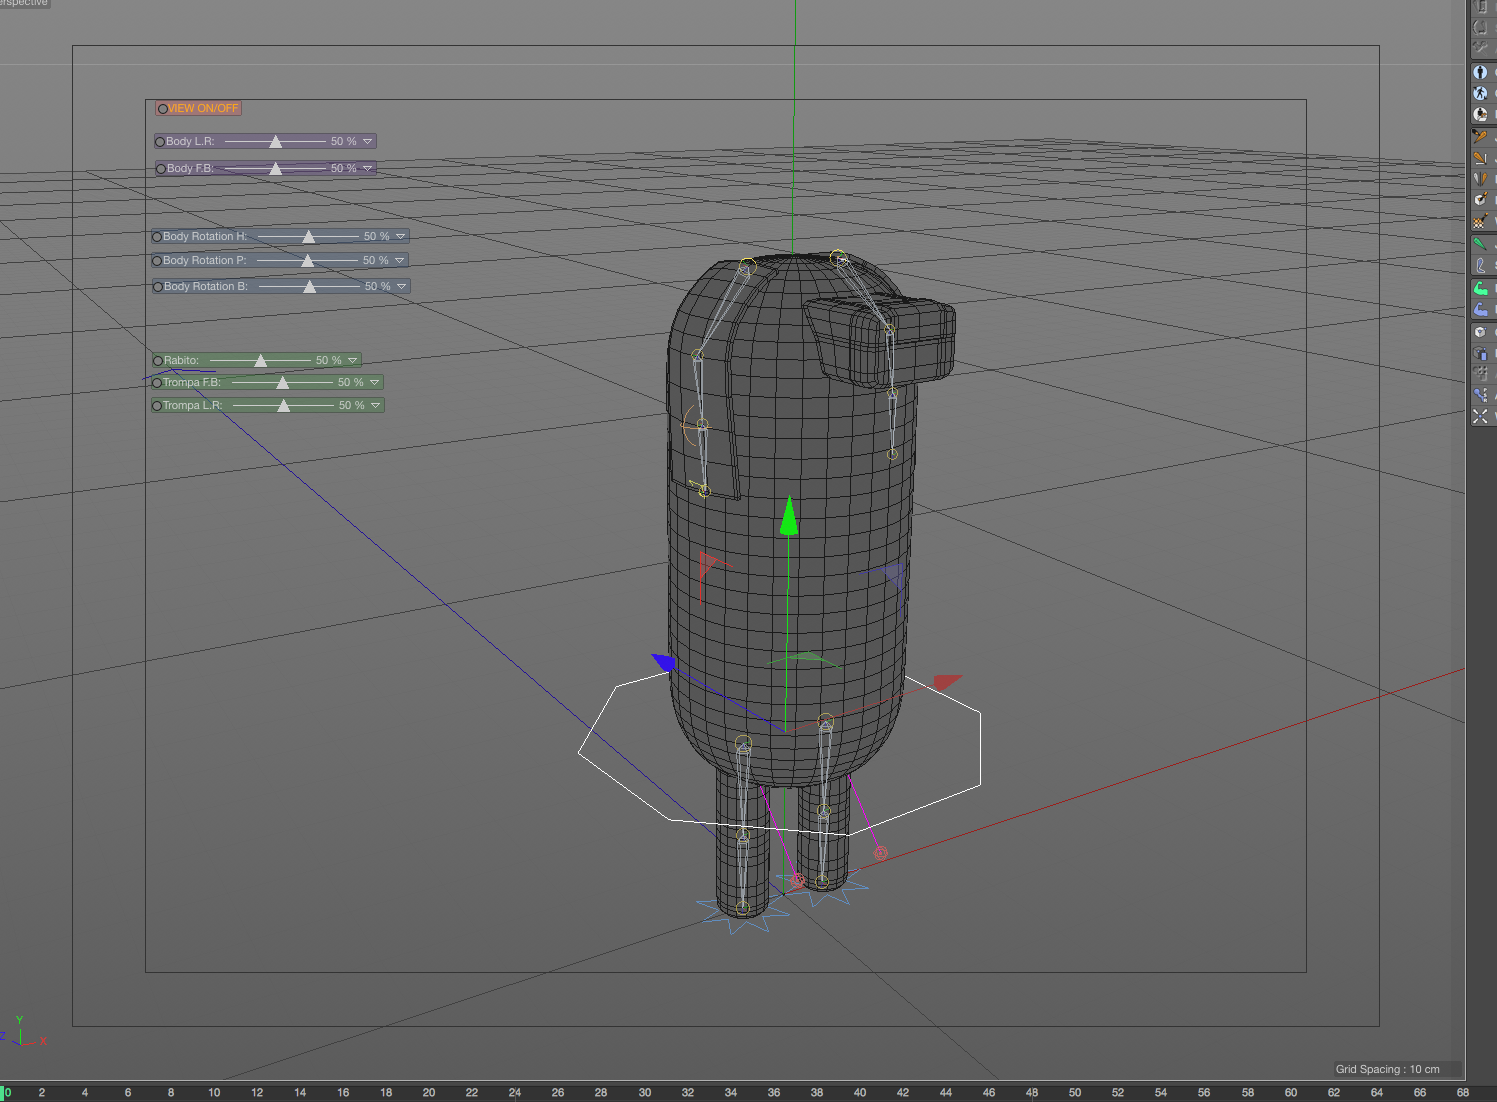Click the XYZ world axis indicator
This screenshot has width=1497, height=1102.
[23, 1031]
